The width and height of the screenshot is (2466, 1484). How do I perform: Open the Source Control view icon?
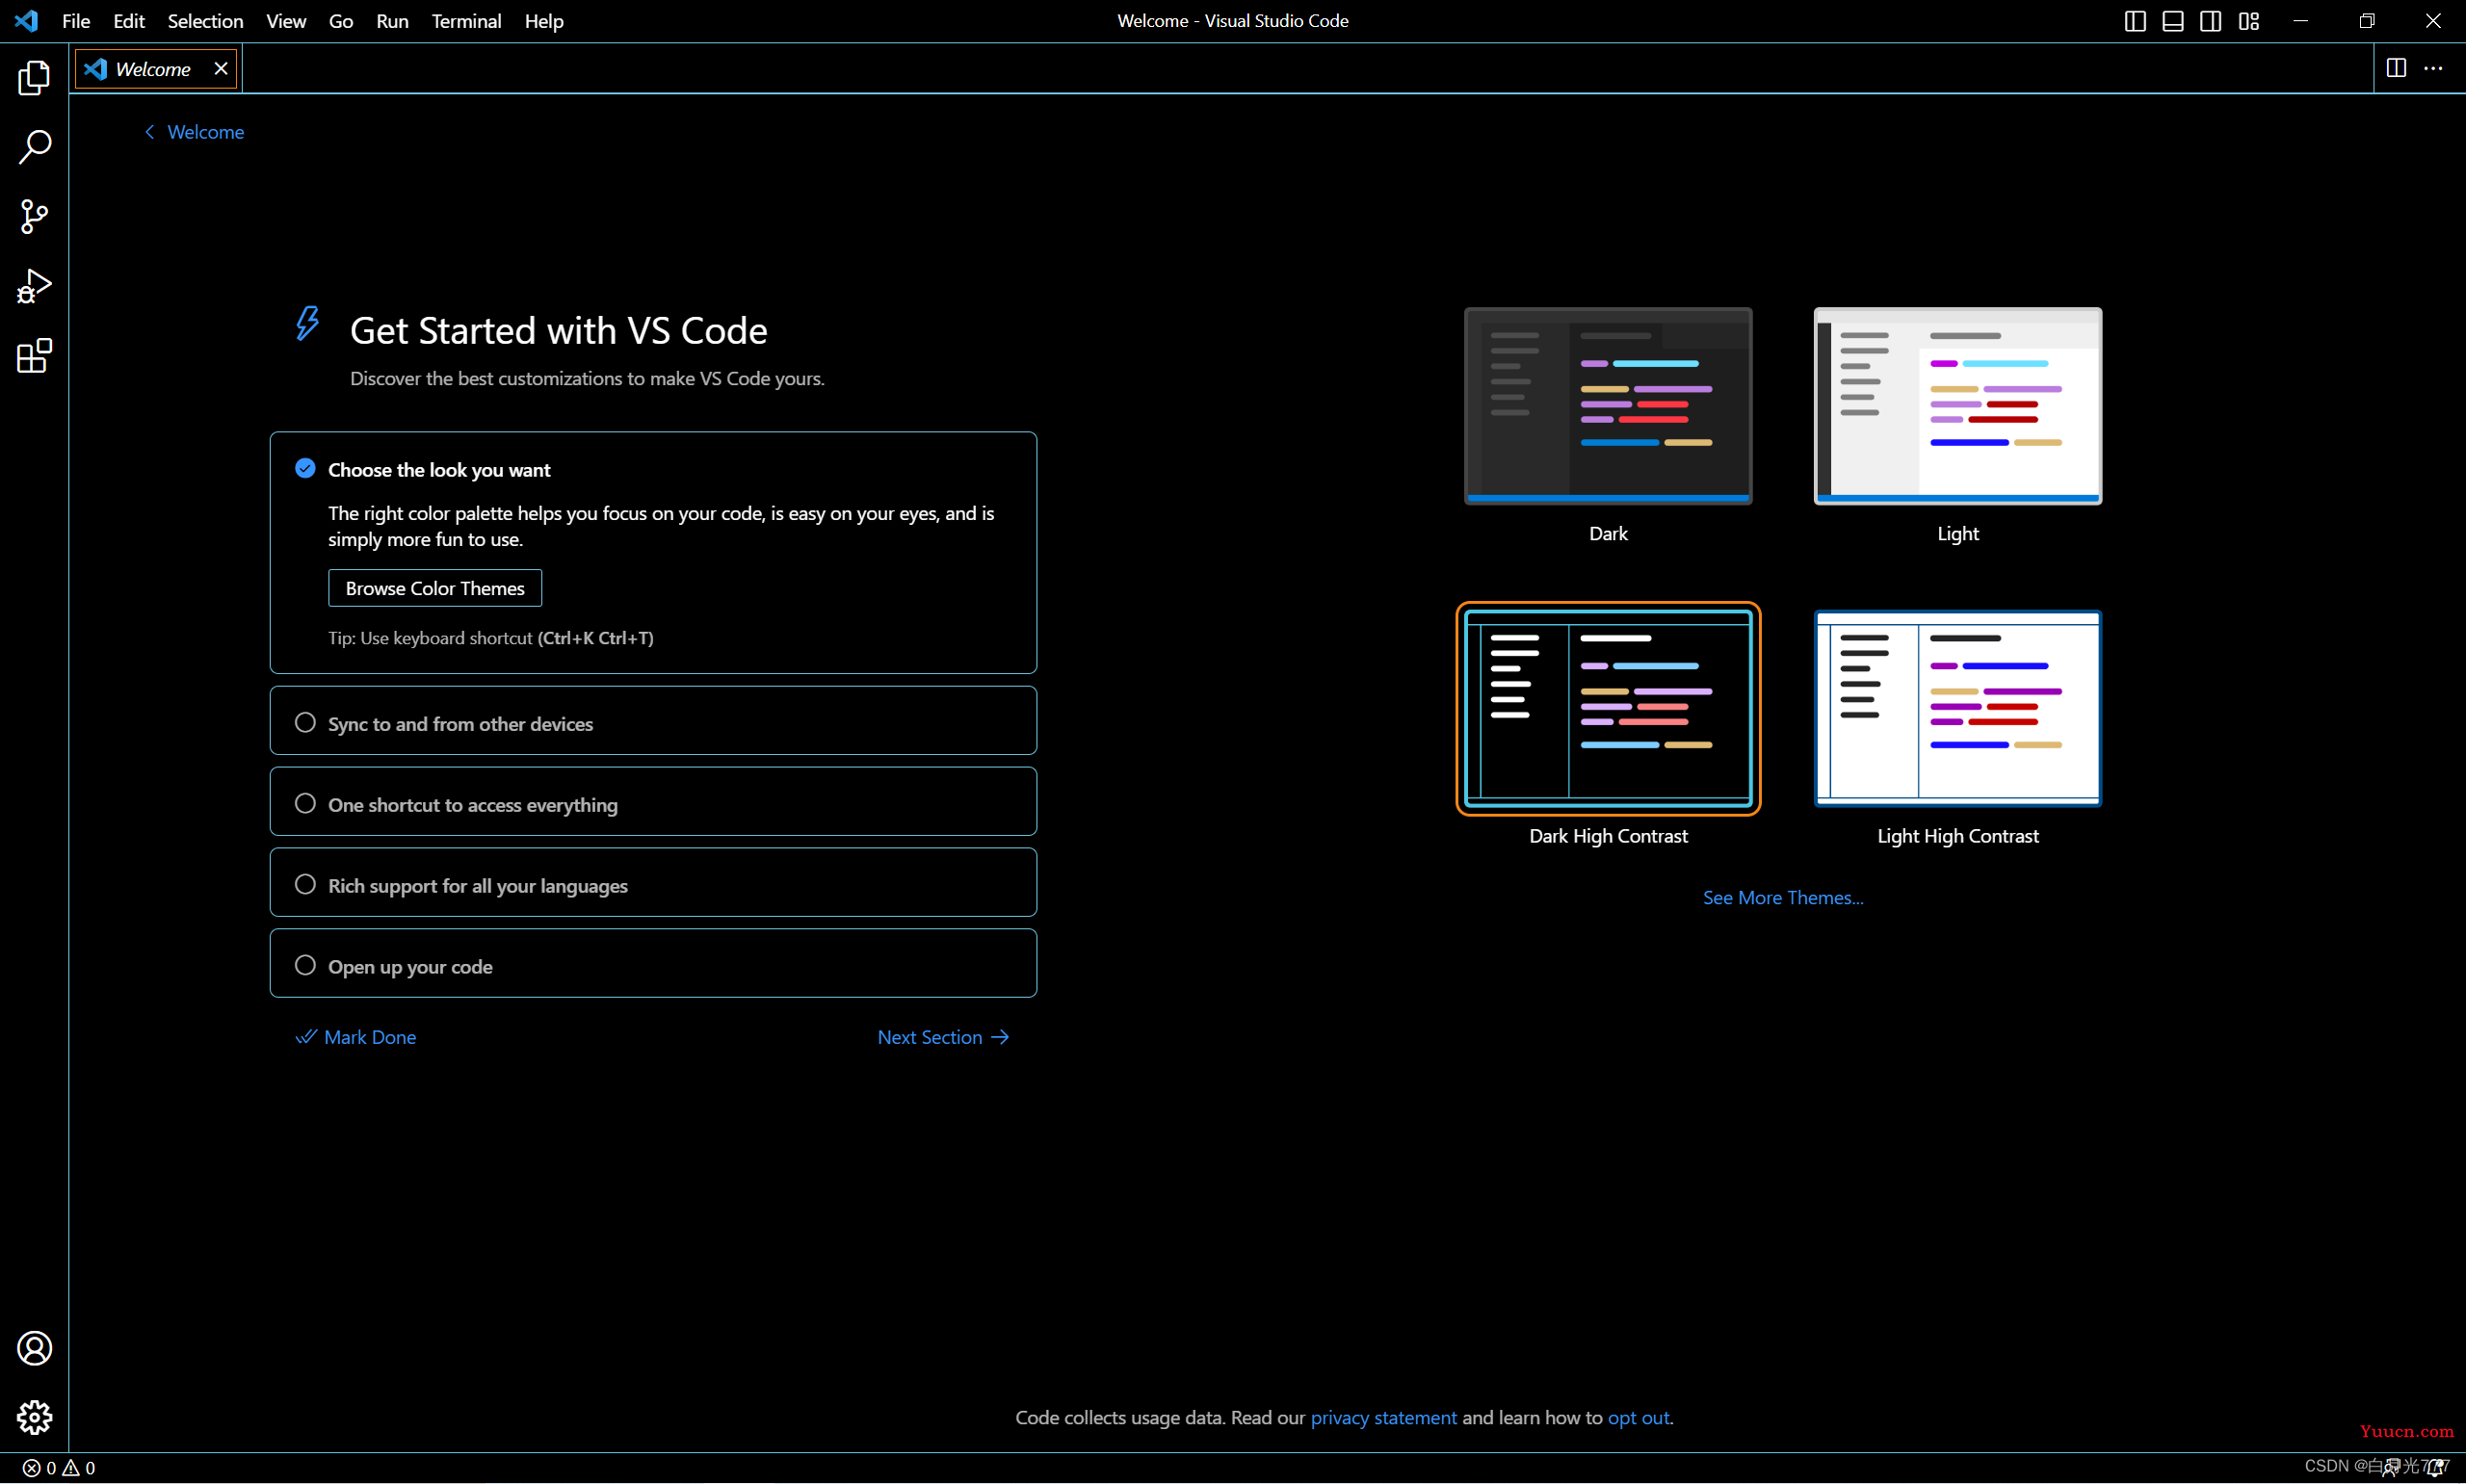pyautogui.click(x=34, y=217)
